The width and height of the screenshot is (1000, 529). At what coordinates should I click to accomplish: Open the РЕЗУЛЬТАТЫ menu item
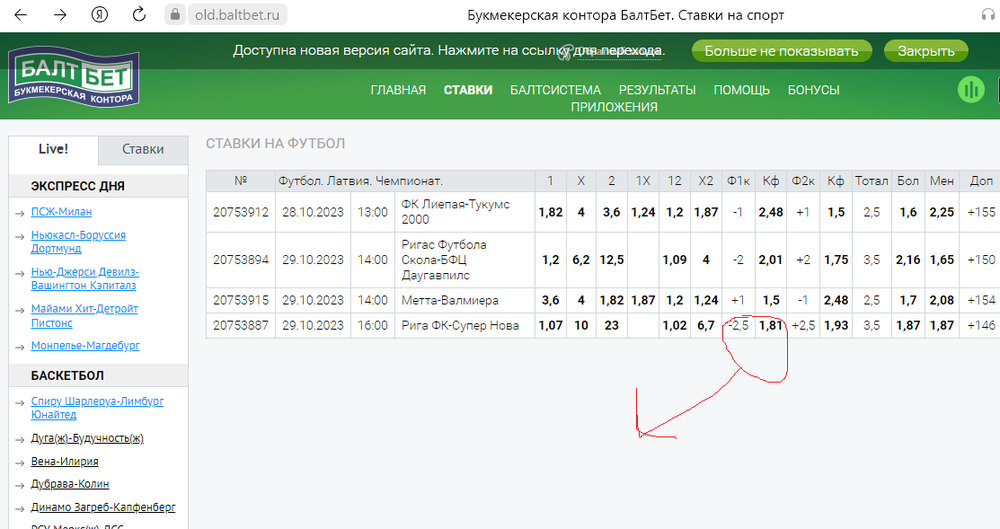[657, 89]
